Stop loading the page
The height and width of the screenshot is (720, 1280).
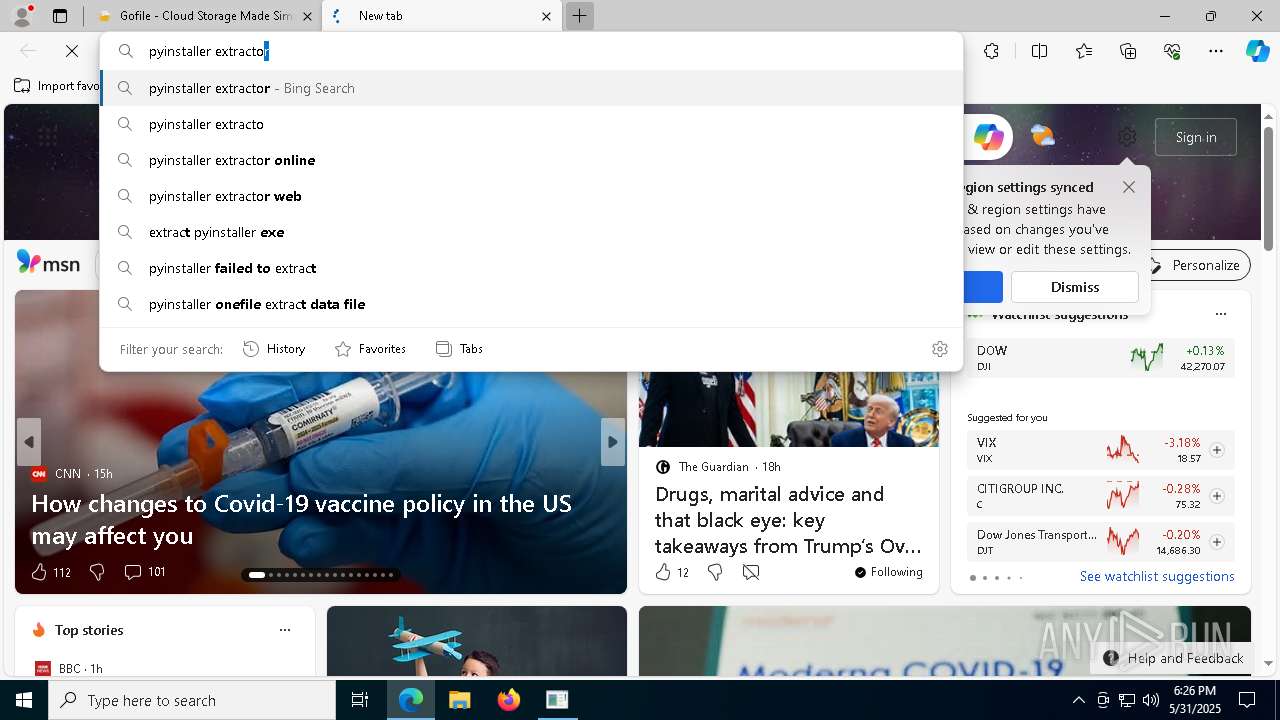pos(72,51)
